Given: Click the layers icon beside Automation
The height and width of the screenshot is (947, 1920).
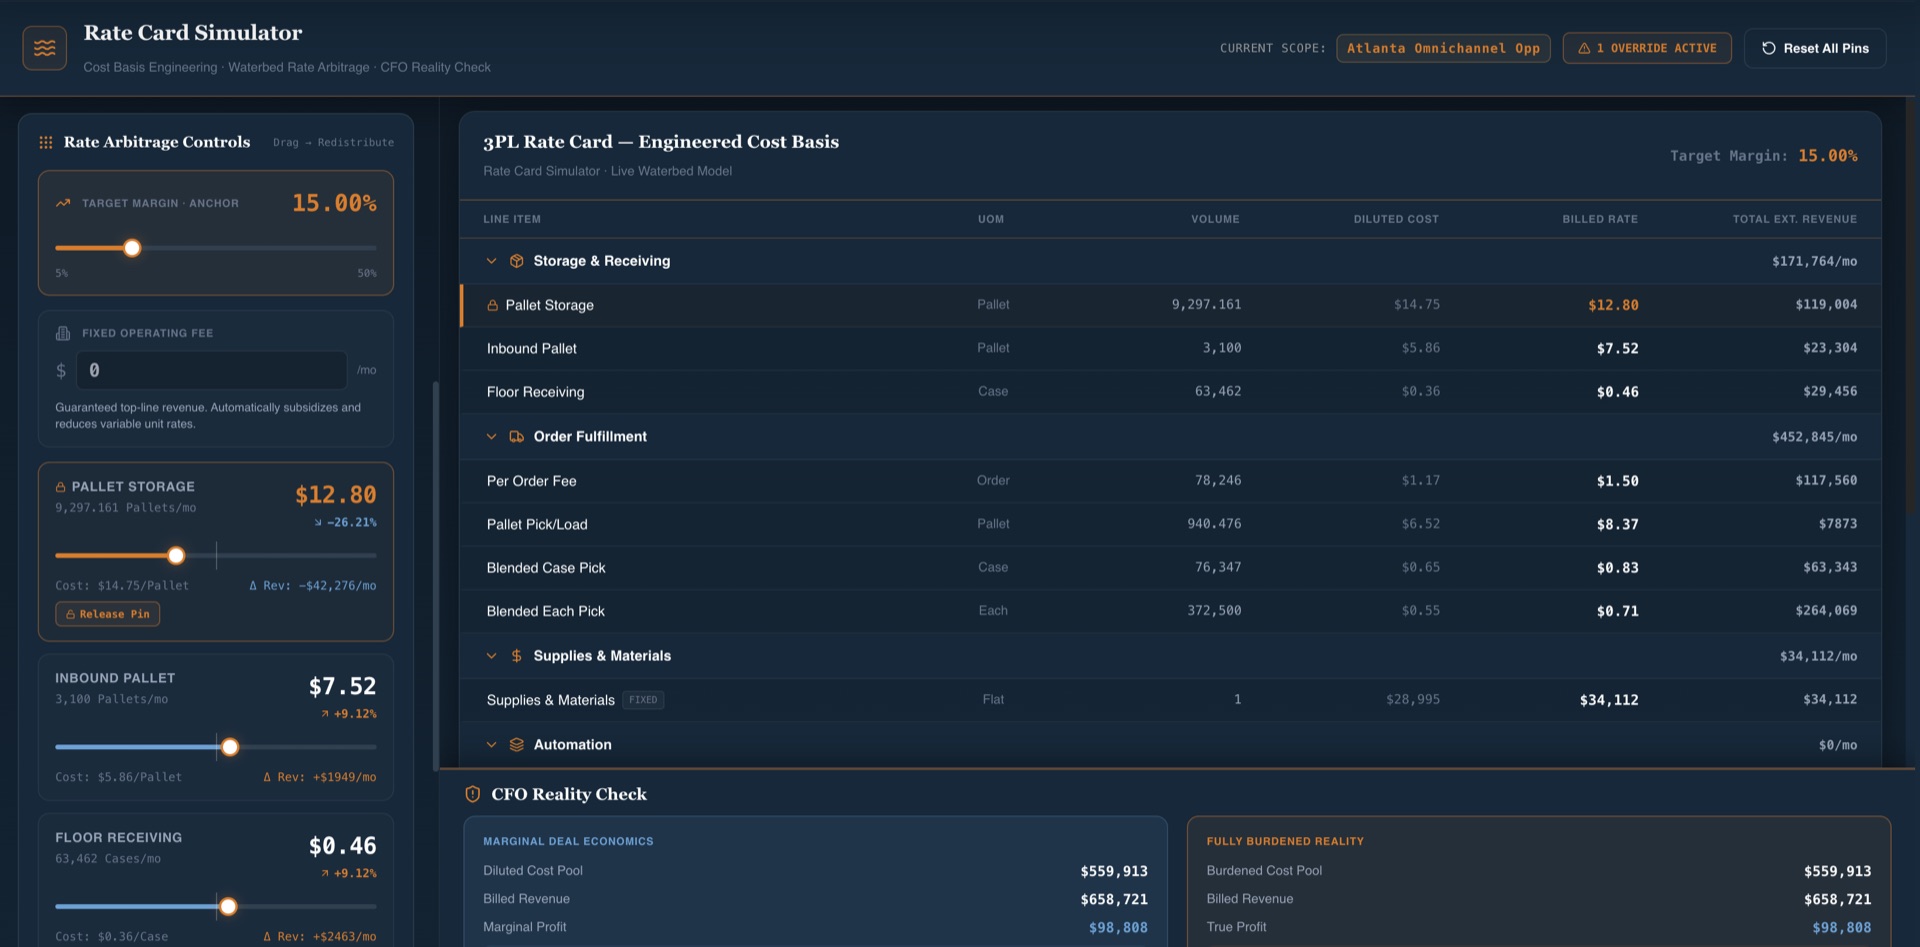Looking at the screenshot, I should pyautogui.click(x=517, y=745).
